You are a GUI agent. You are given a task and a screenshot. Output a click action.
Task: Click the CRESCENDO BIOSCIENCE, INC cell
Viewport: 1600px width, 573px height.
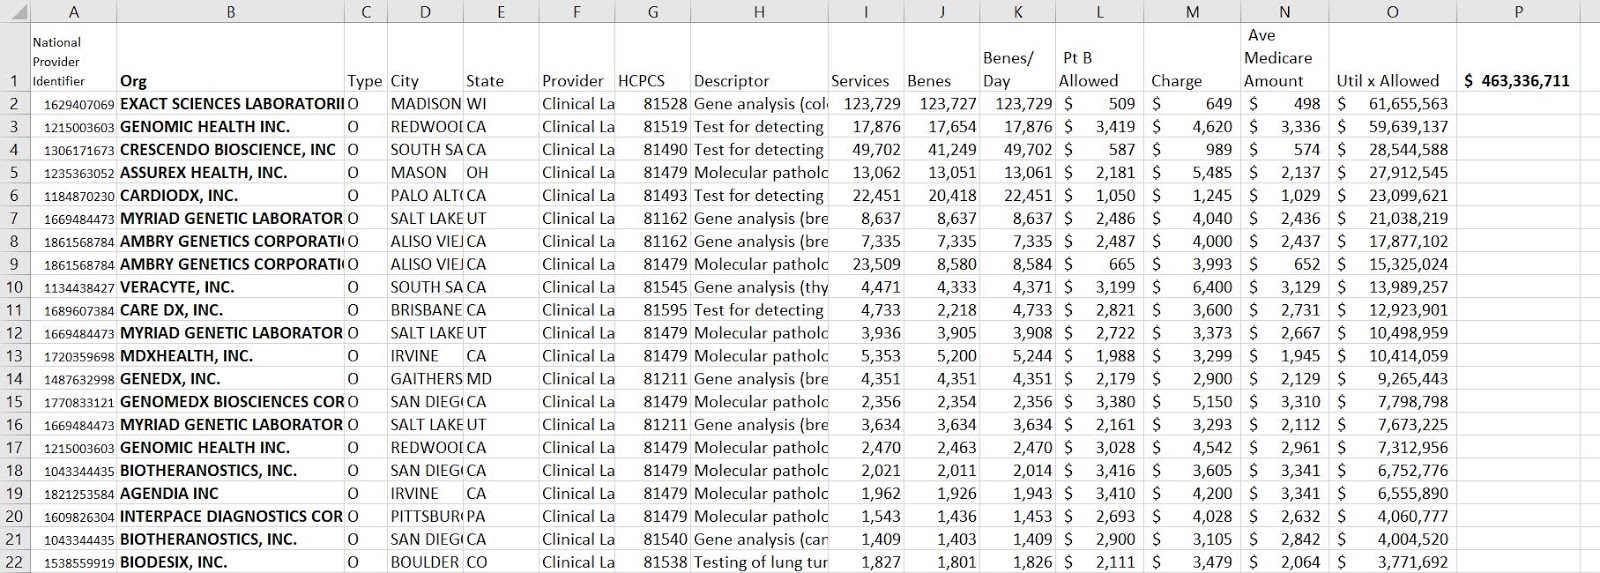pyautogui.click(x=230, y=150)
